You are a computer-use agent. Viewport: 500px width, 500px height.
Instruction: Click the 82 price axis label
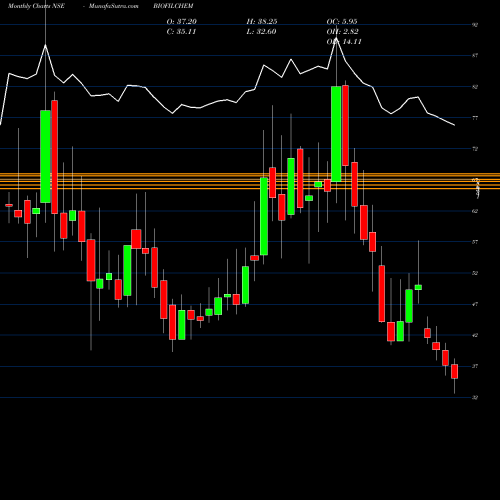(x=475, y=87)
